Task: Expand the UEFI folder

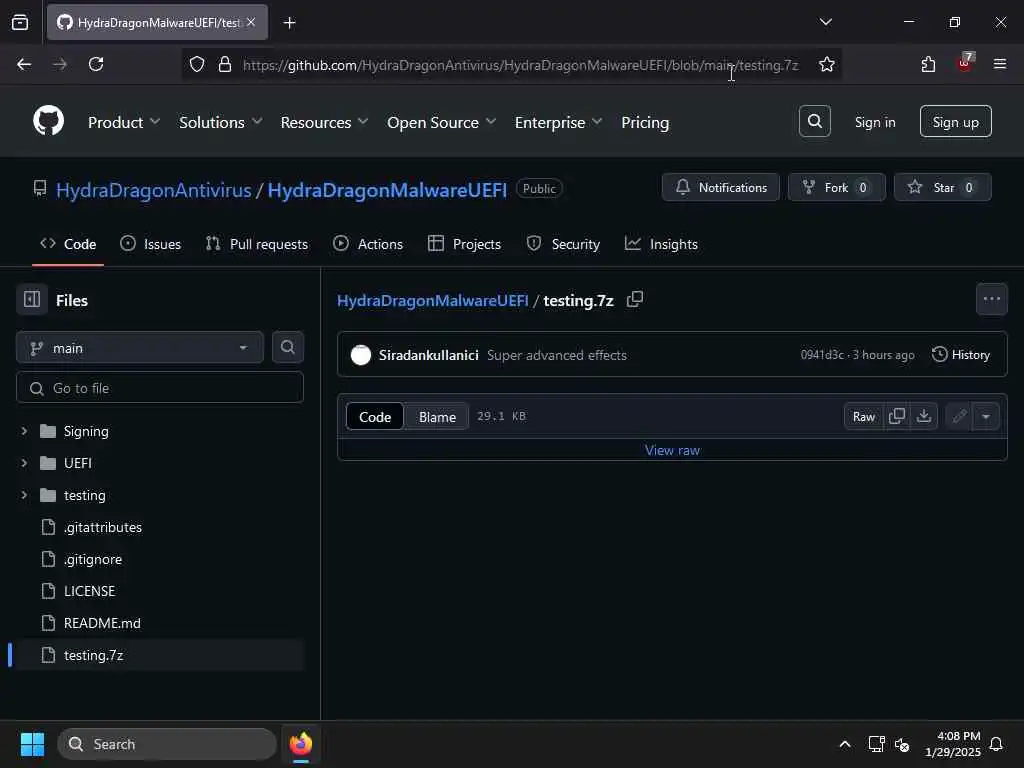Action: 24,463
